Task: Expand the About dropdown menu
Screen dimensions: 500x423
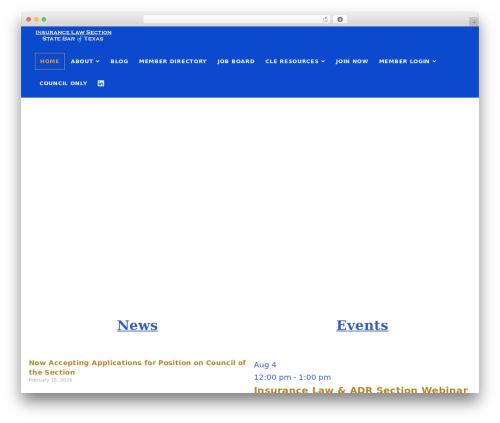Action: tap(85, 61)
